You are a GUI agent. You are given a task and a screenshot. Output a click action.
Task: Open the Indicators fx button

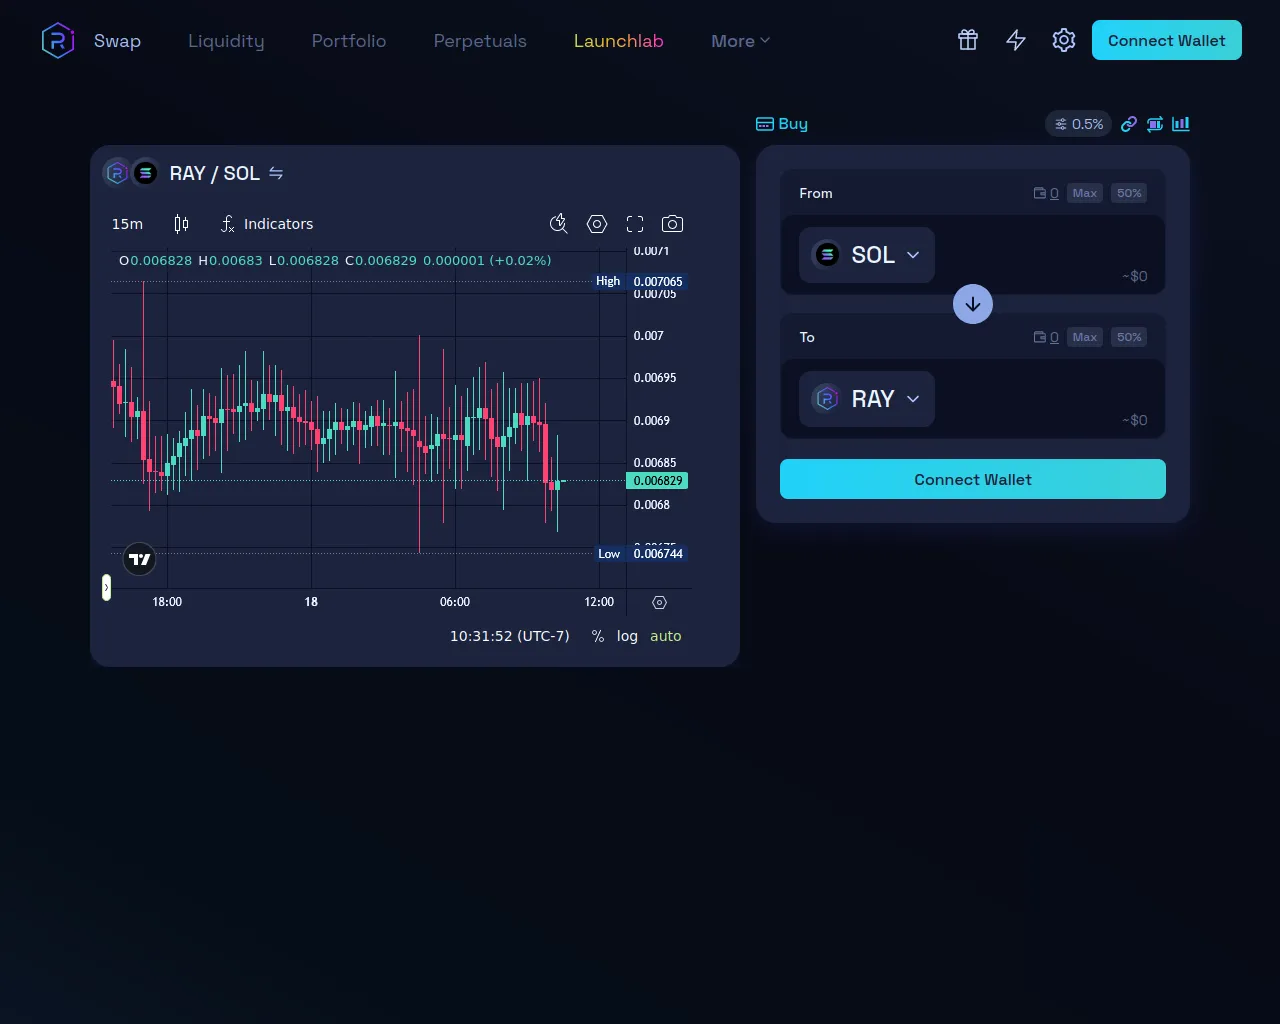(x=267, y=224)
